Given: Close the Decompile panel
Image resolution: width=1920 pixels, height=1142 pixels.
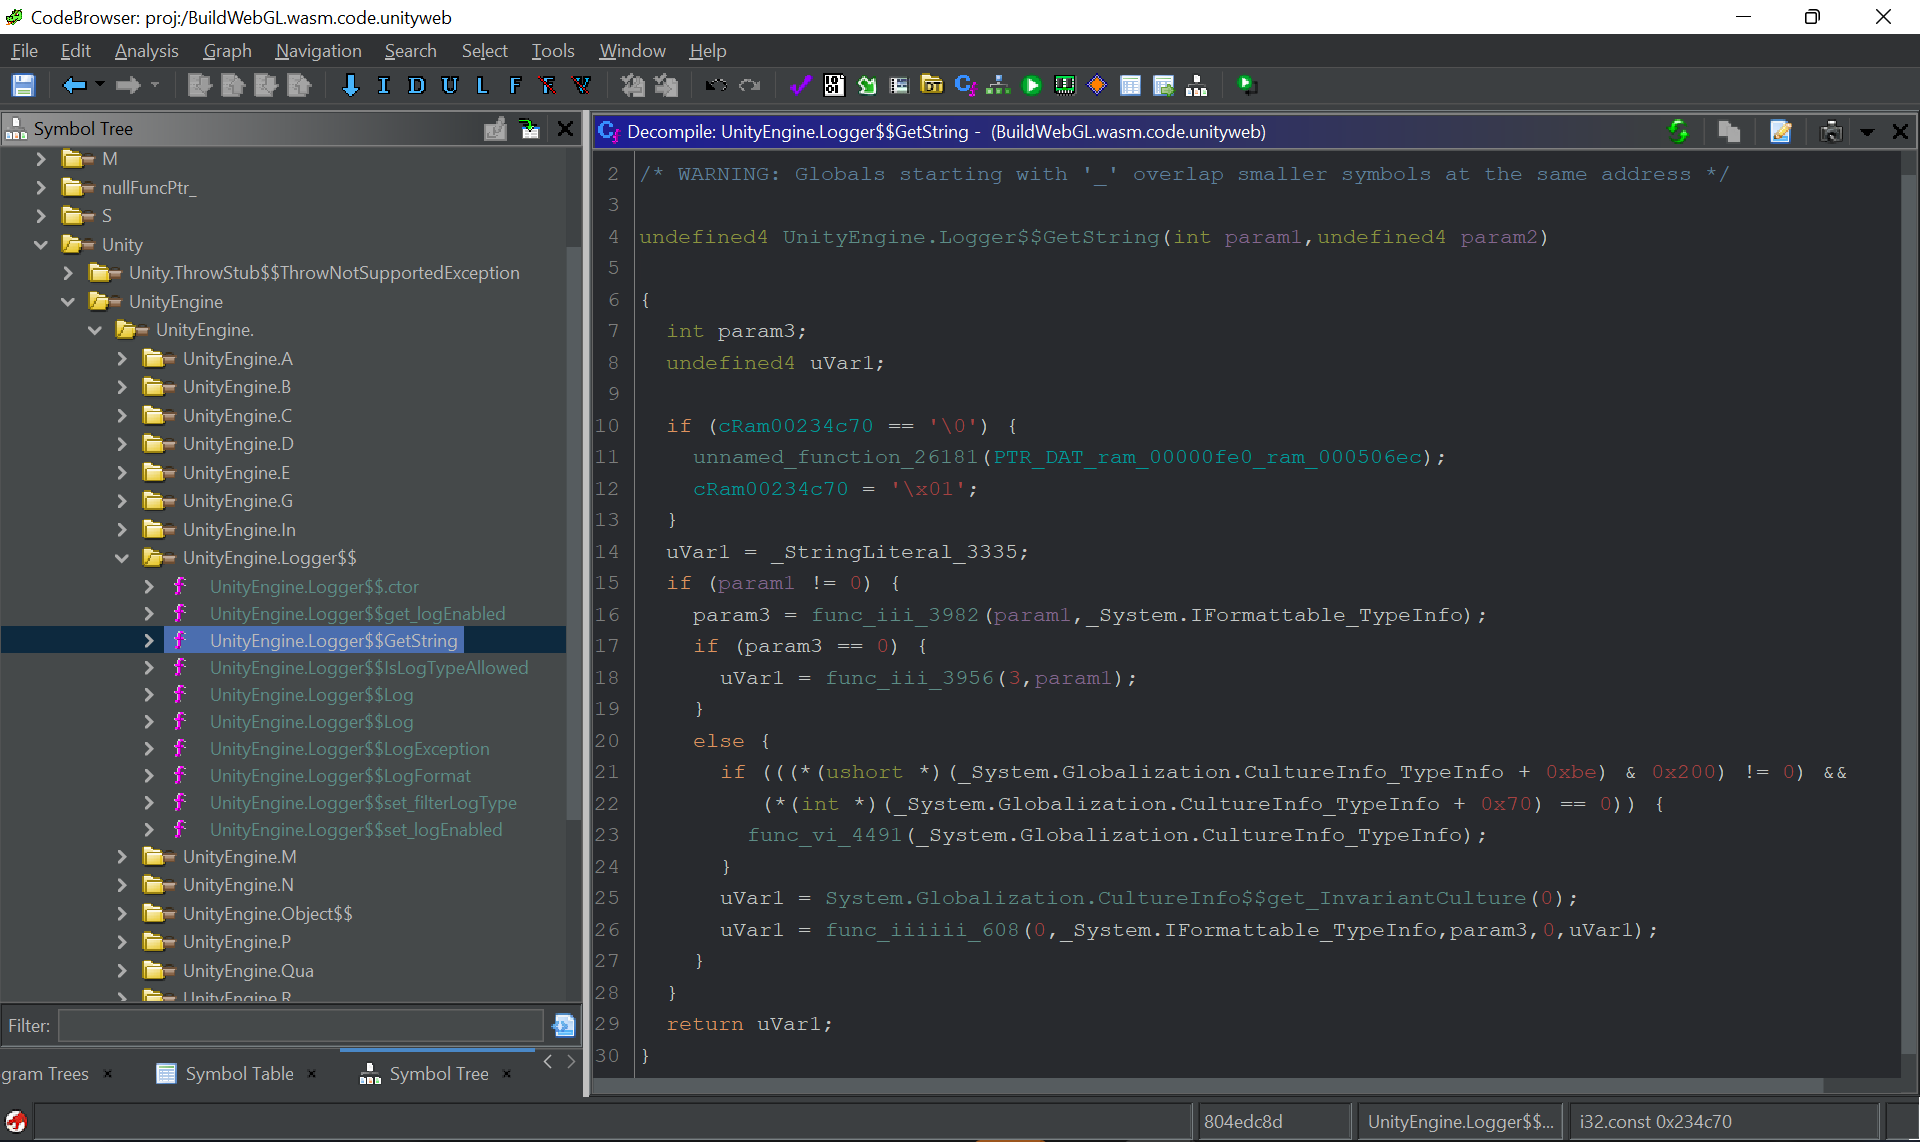Looking at the screenshot, I should (x=1900, y=131).
